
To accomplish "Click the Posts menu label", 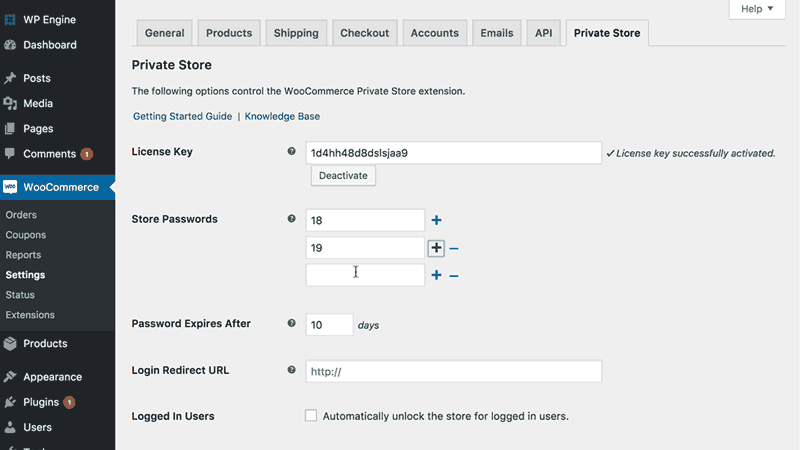I will pos(37,78).
